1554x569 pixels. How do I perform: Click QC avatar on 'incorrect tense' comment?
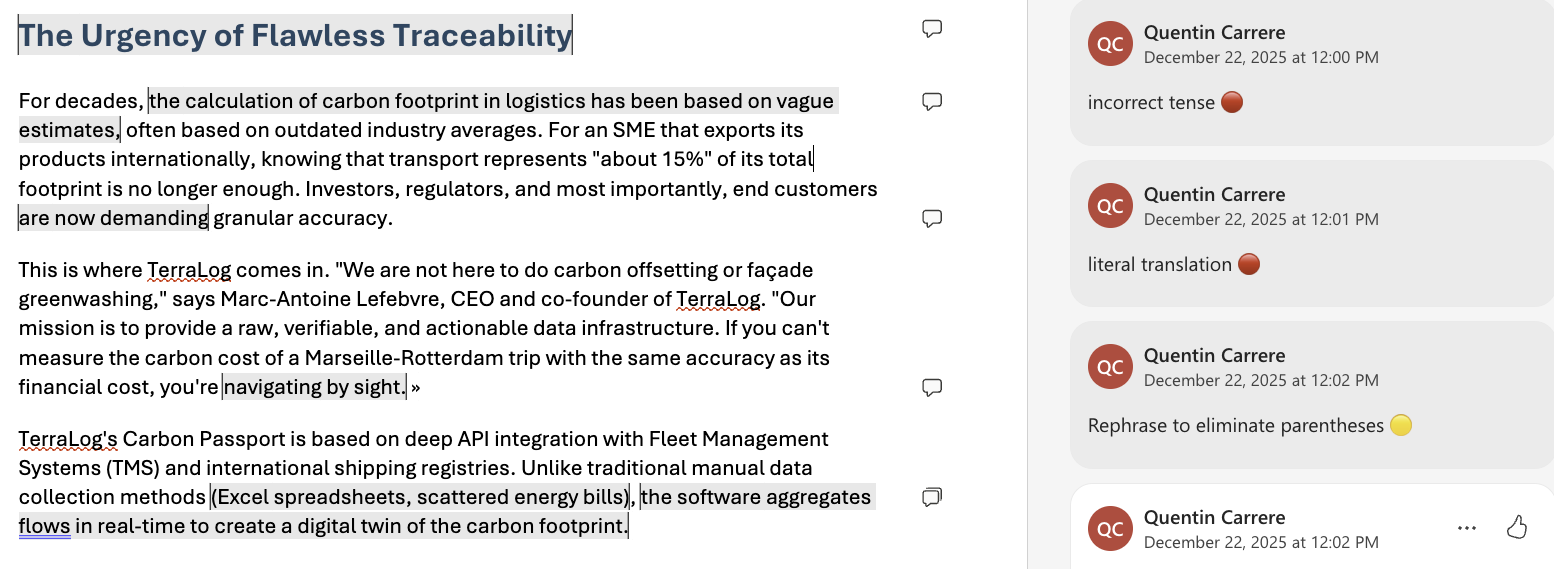point(1110,44)
